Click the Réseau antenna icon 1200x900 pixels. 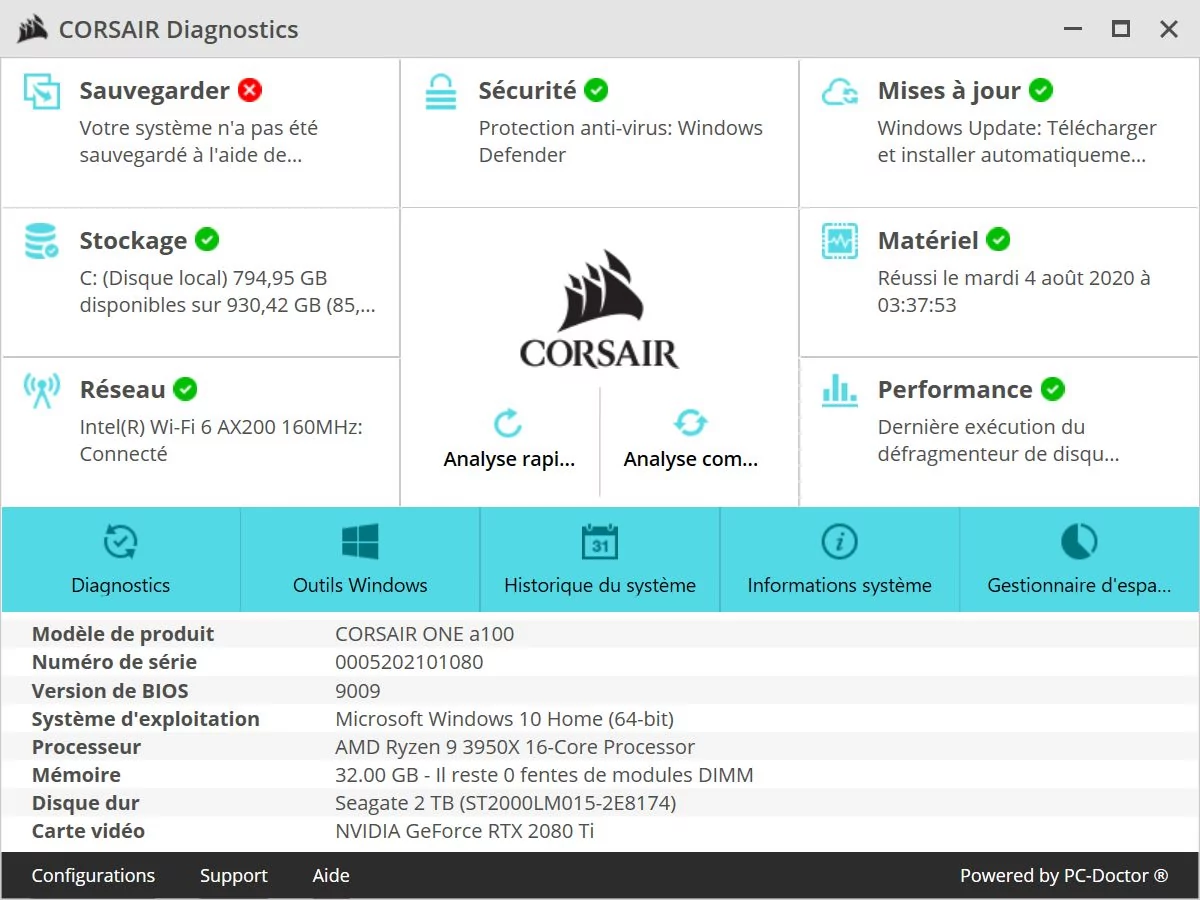tap(42, 391)
